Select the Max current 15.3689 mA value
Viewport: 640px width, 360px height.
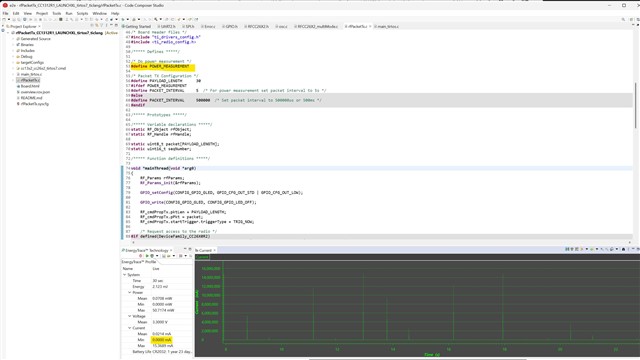162,346
